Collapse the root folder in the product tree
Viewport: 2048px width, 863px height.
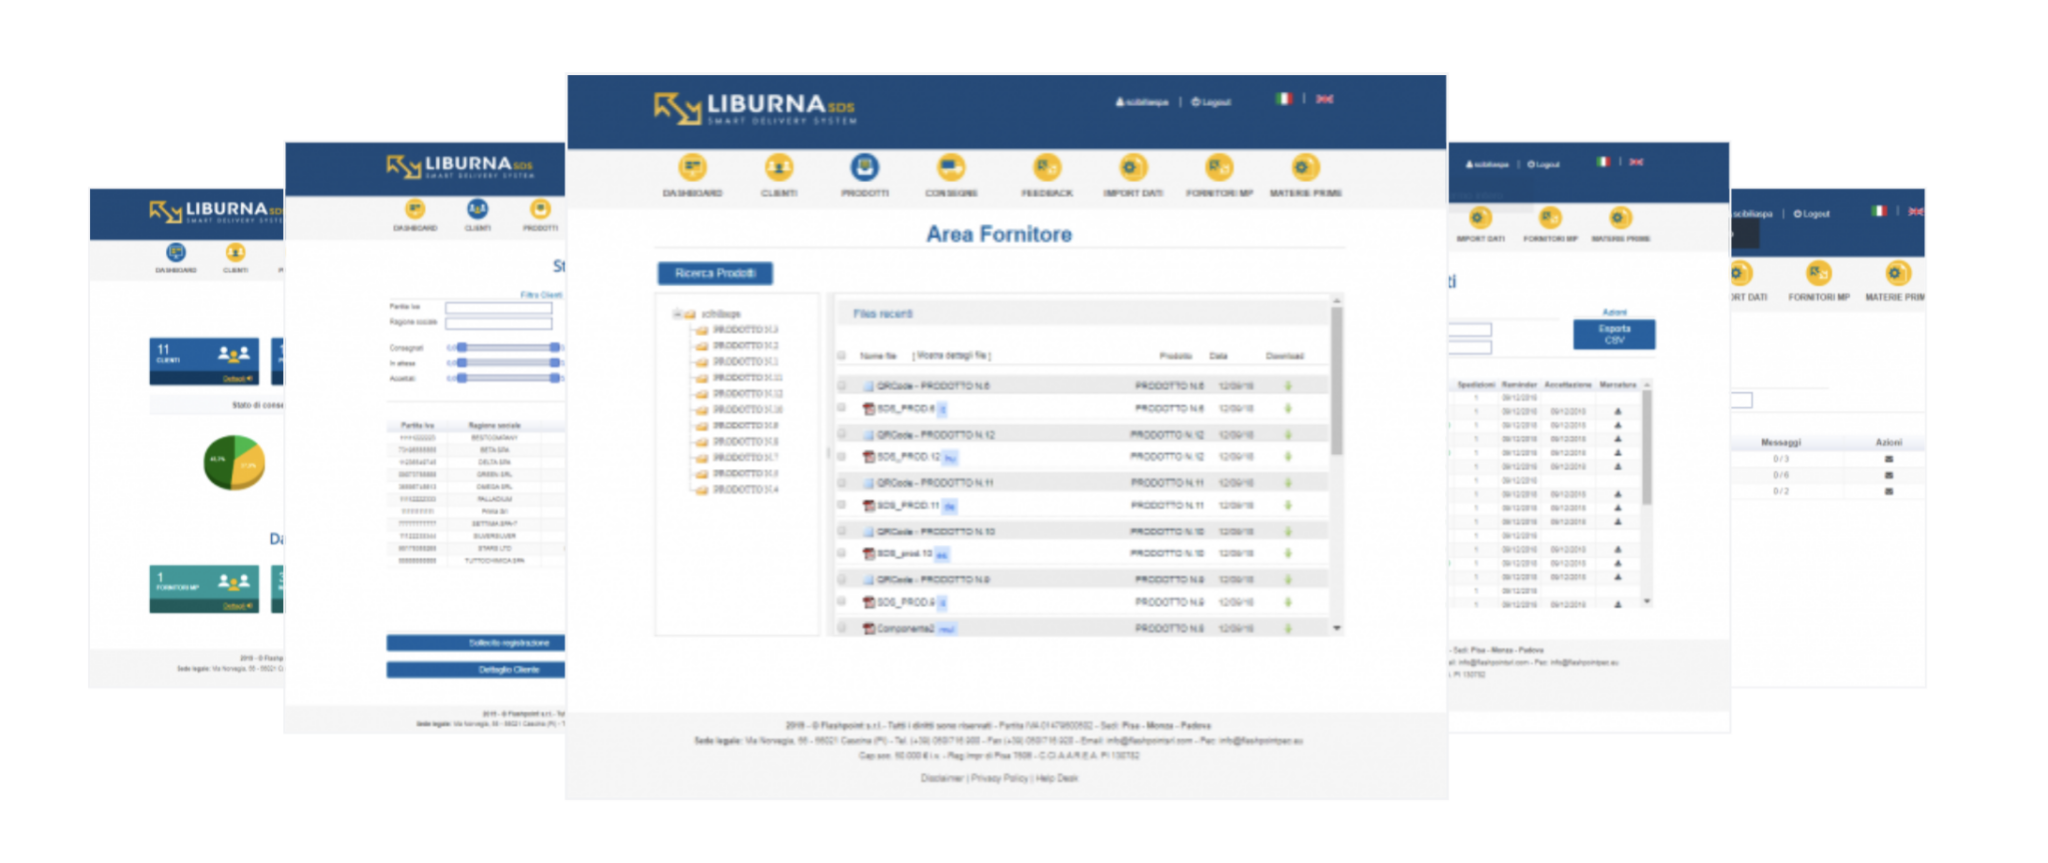[x=677, y=314]
